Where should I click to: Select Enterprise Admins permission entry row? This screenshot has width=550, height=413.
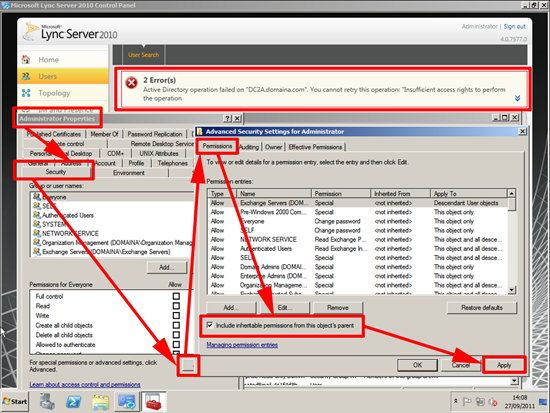point(358,276)
